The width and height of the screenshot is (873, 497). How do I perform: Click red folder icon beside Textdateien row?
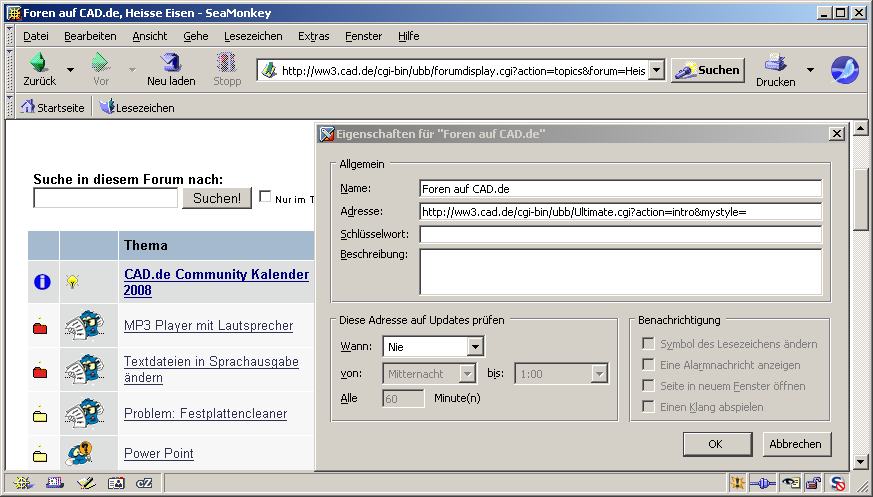[x=40, y=371]
